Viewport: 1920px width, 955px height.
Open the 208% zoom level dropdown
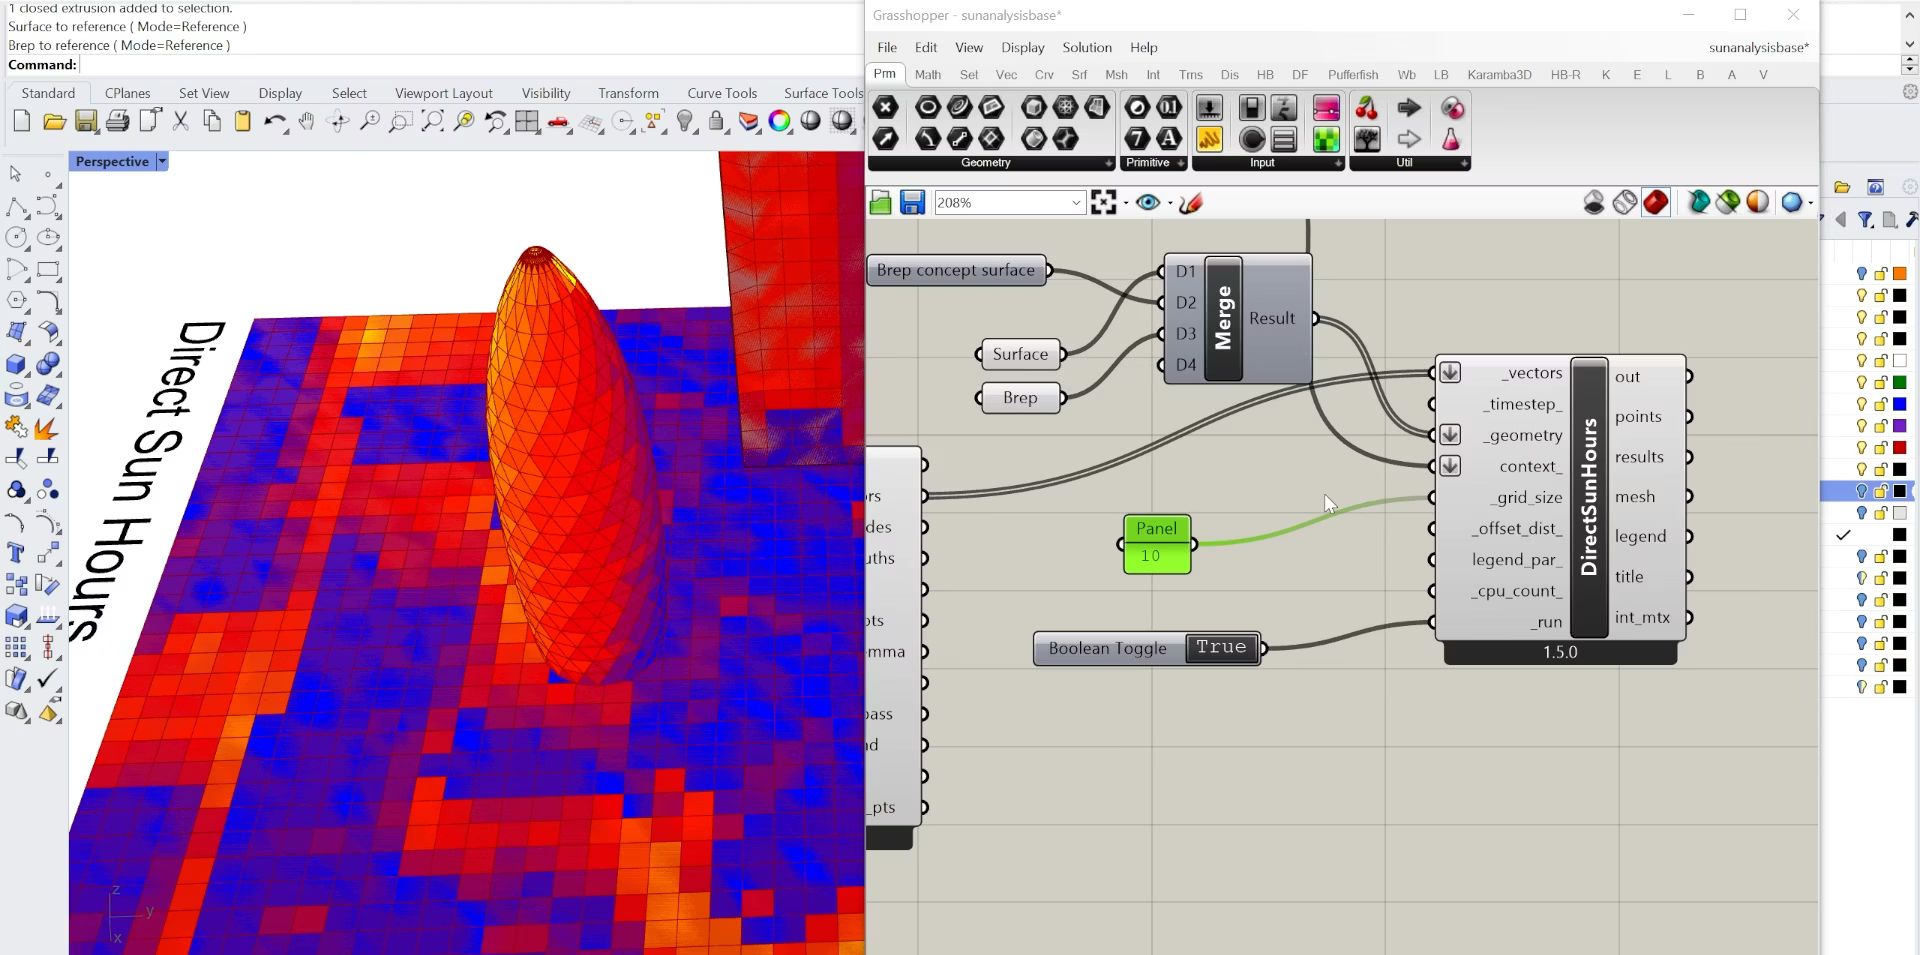coord(1076,203)
